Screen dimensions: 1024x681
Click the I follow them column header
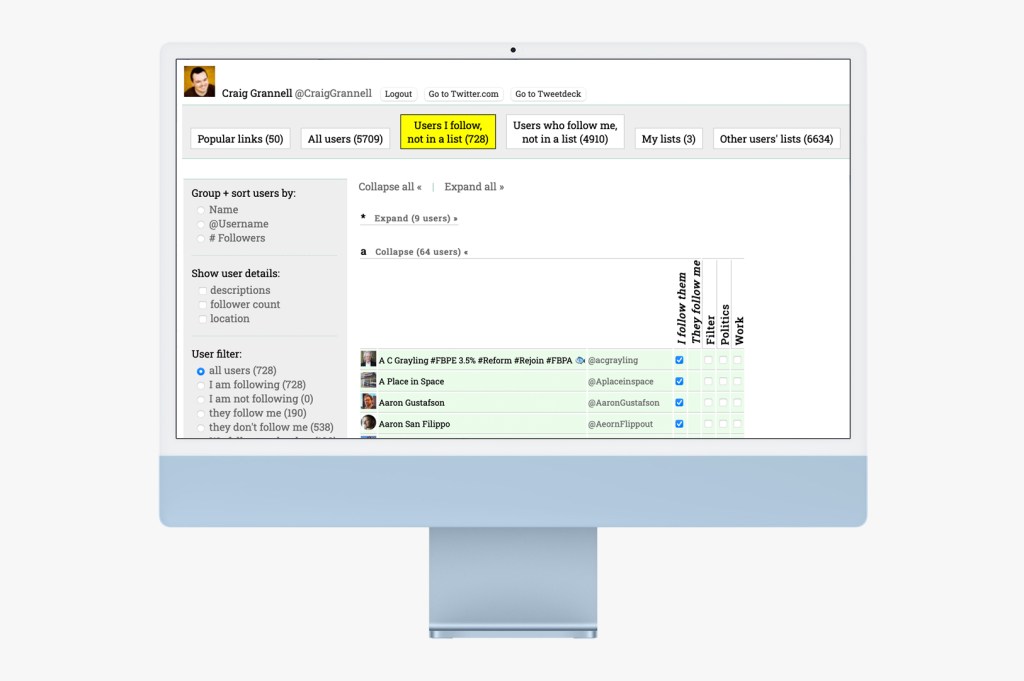click(x=681, y=308)
